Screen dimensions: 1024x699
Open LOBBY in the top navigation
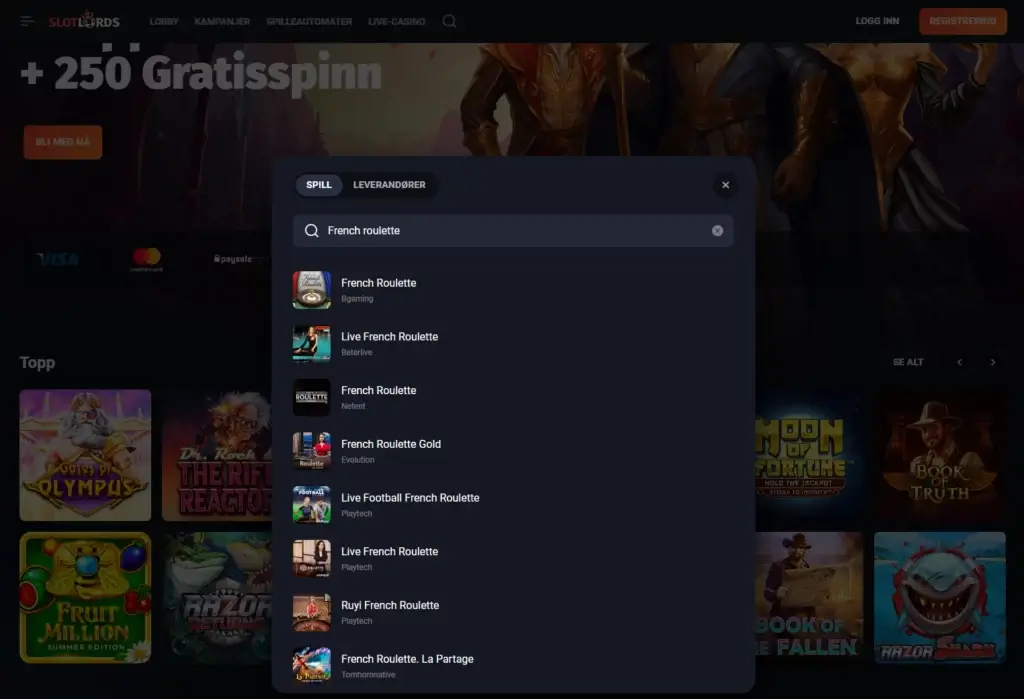pos(164,22)
